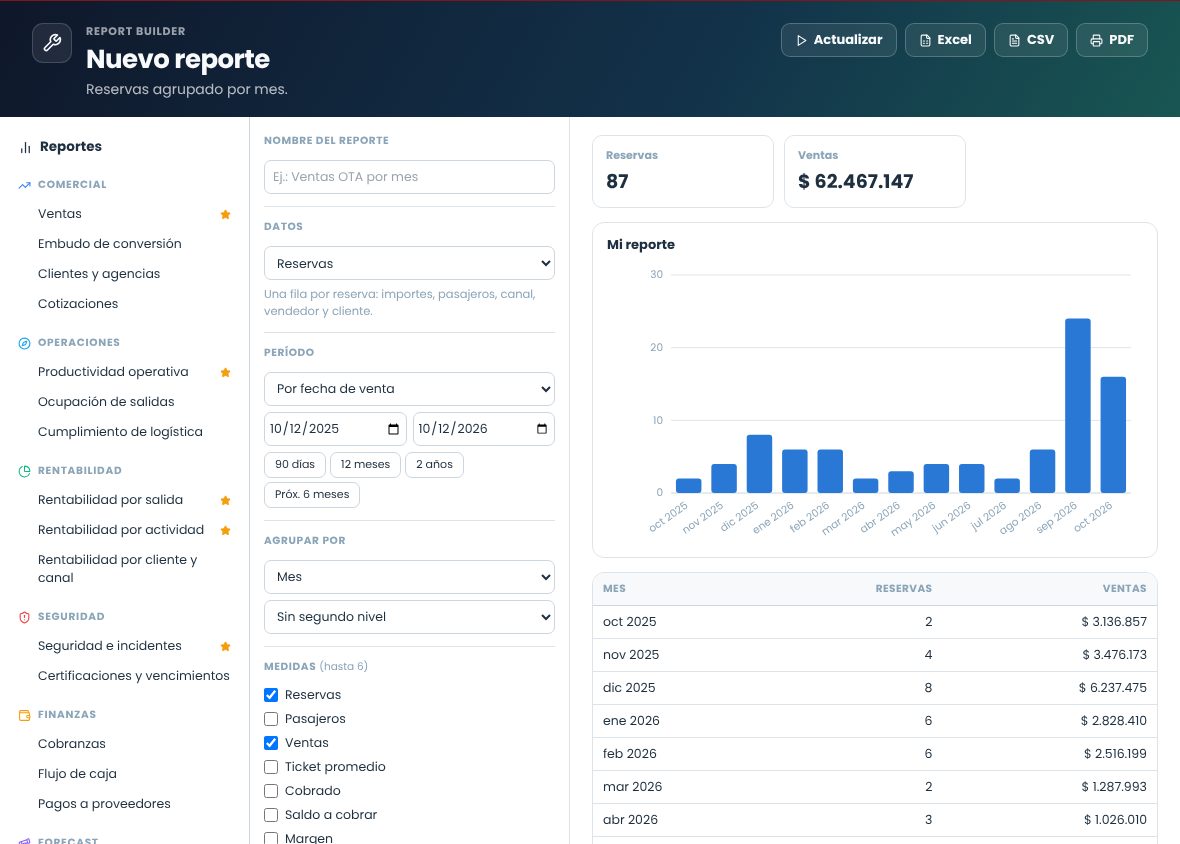Viewport: 1180px width, 844px height.
Task: Go to Cobranzas report
Action: (71, 744)
